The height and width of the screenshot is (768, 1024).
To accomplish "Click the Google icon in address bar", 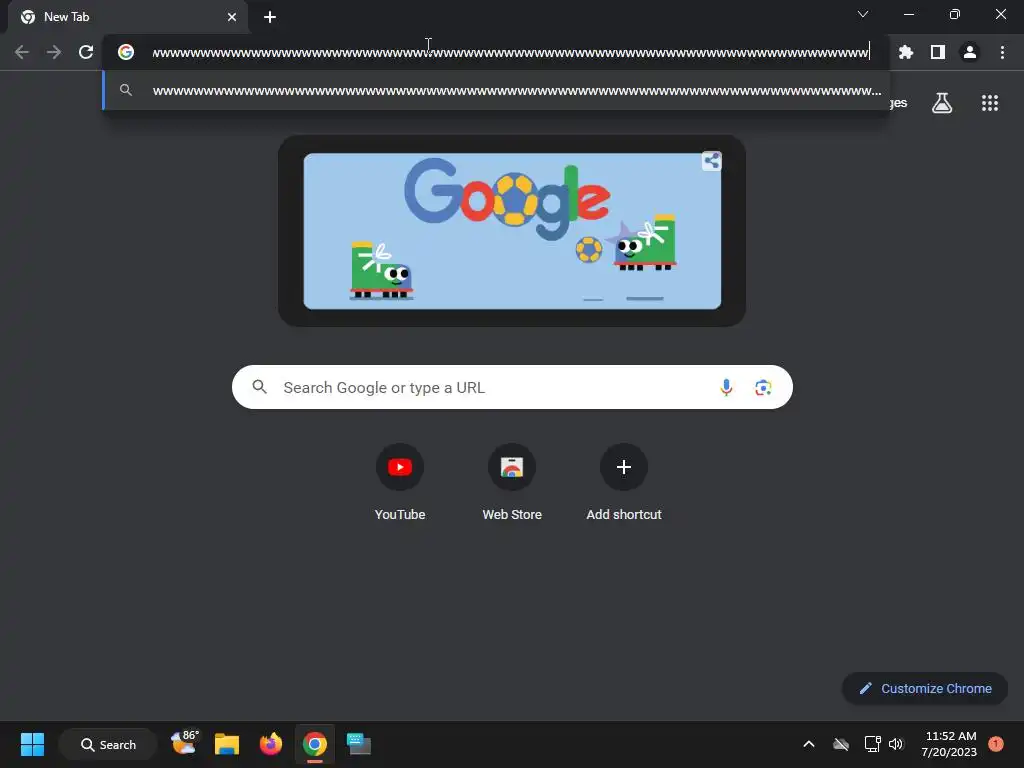I will 126,52.
